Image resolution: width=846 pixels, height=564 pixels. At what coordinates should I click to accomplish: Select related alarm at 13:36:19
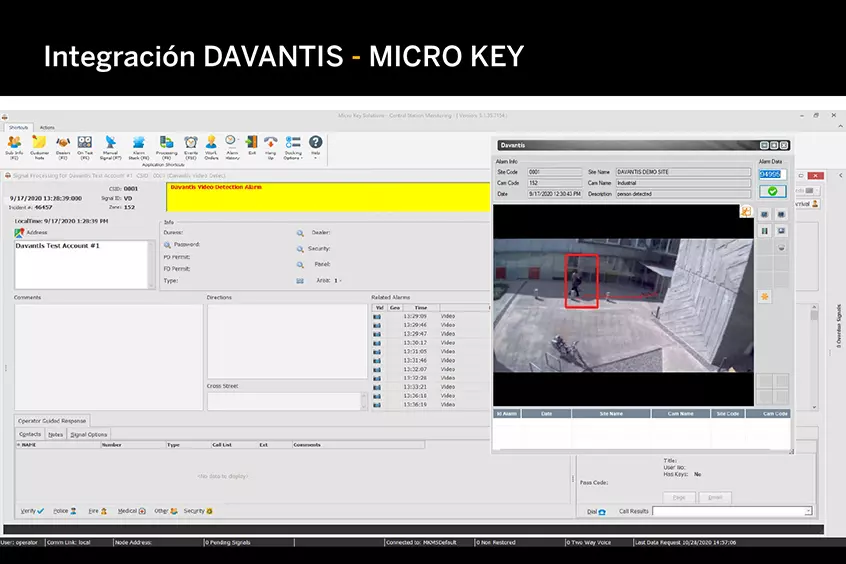point(430,404)
